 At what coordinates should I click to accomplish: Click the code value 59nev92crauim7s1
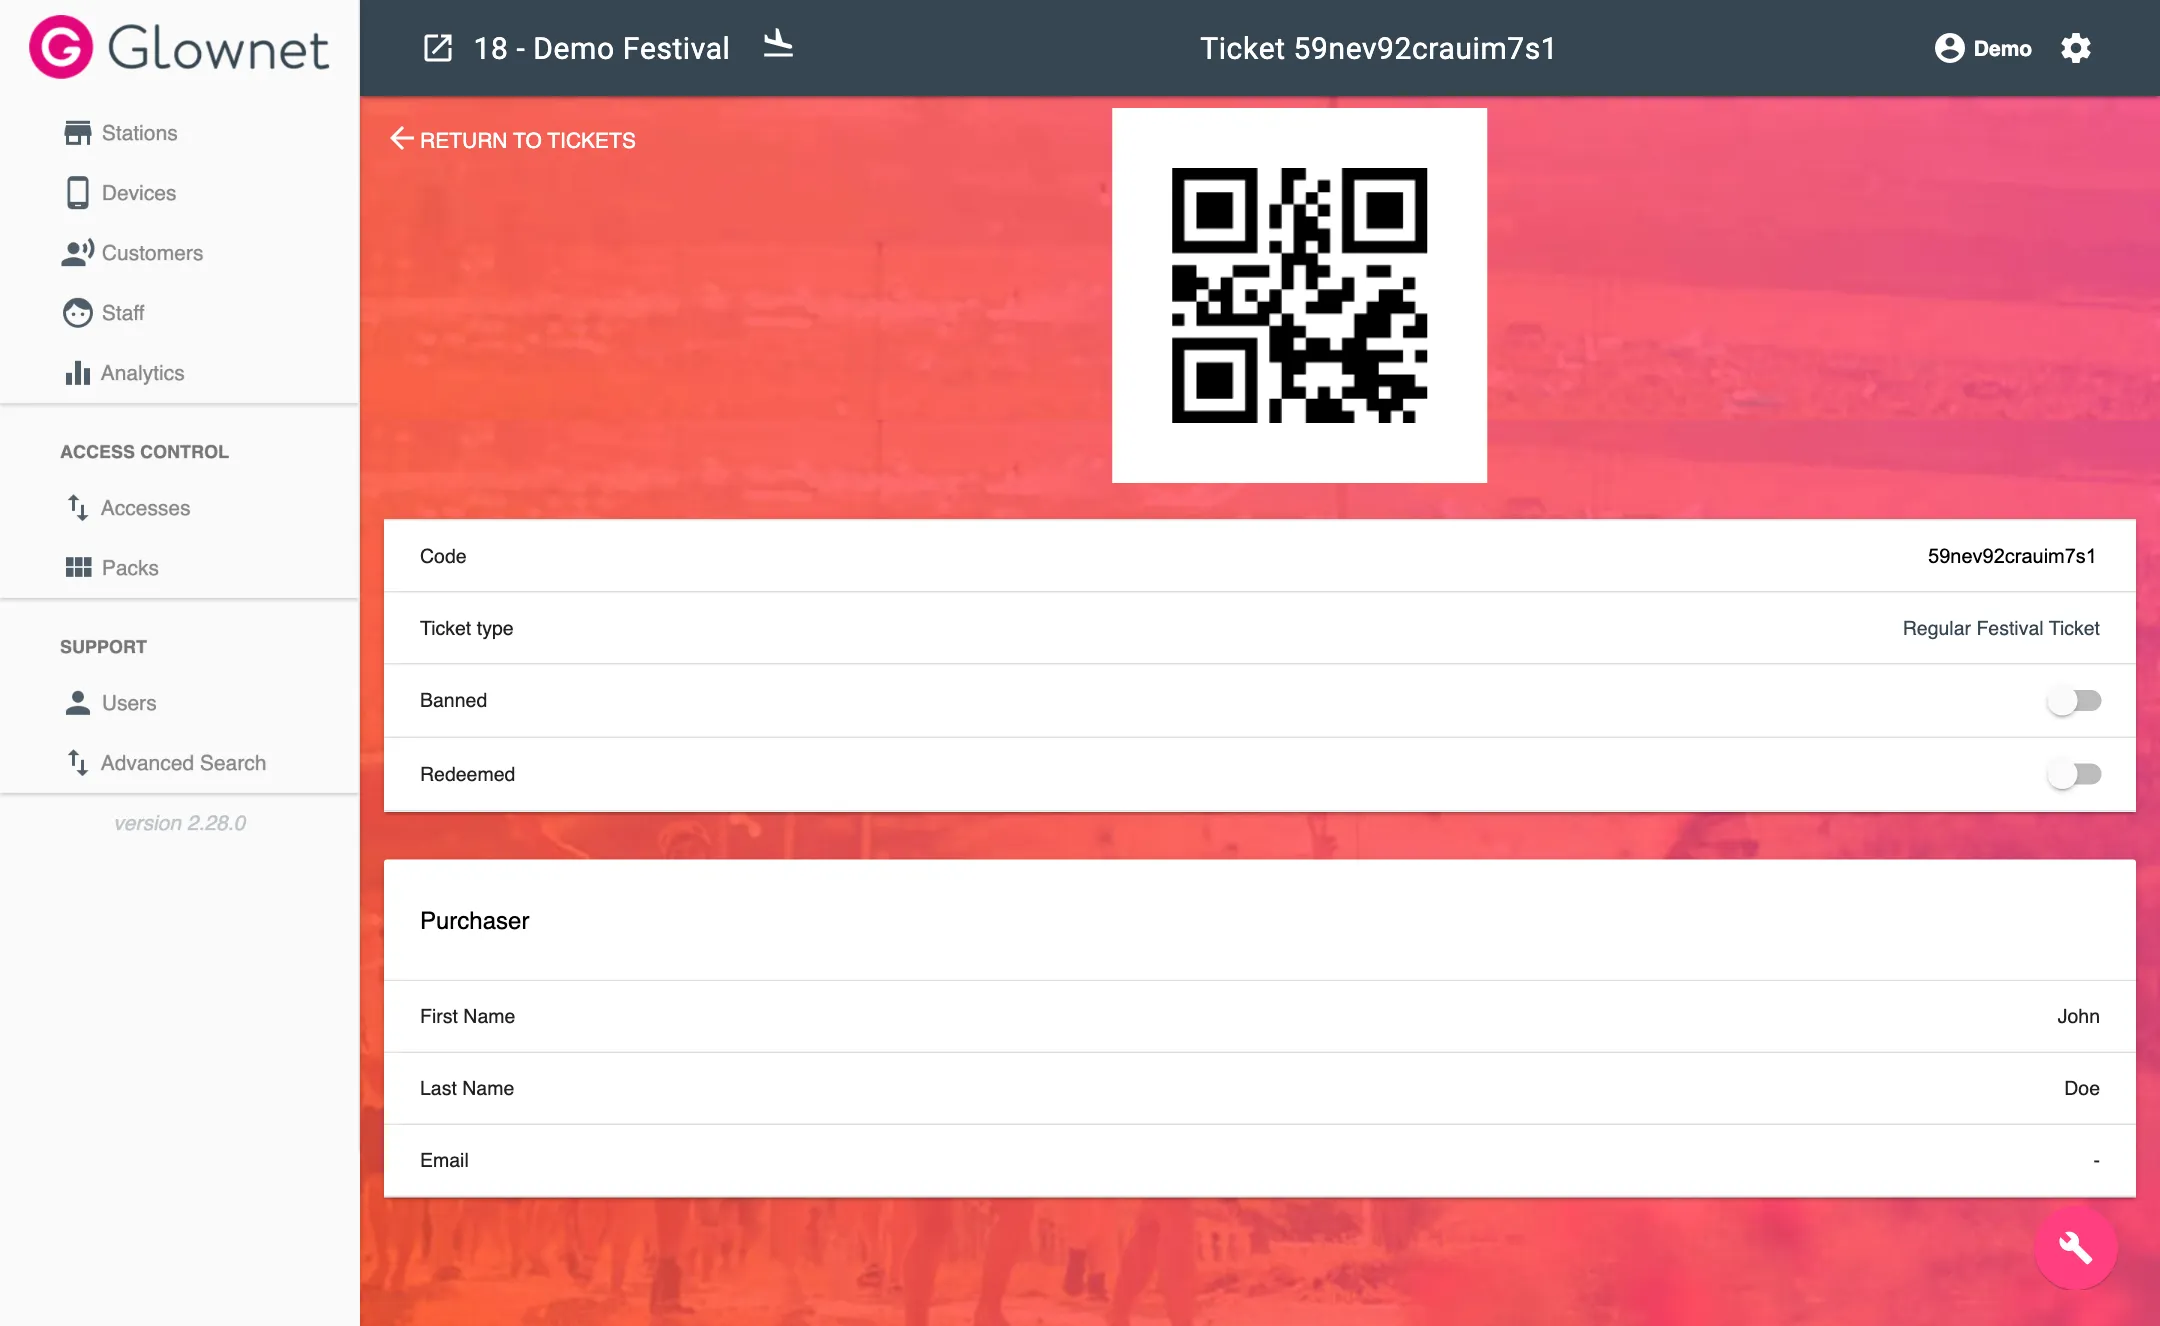(x=2012, y=556)
